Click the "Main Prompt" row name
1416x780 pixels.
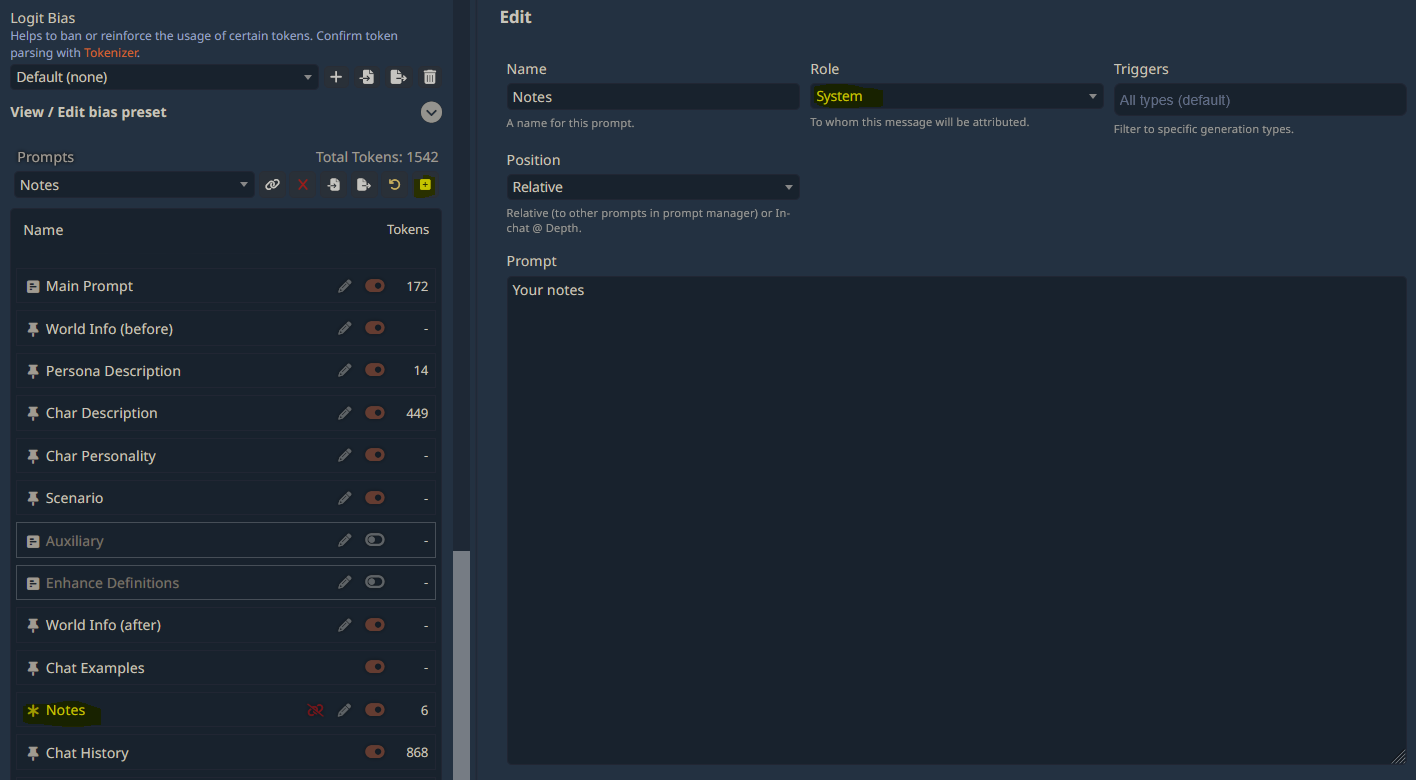pyautogui.click(x=89, y=286)
